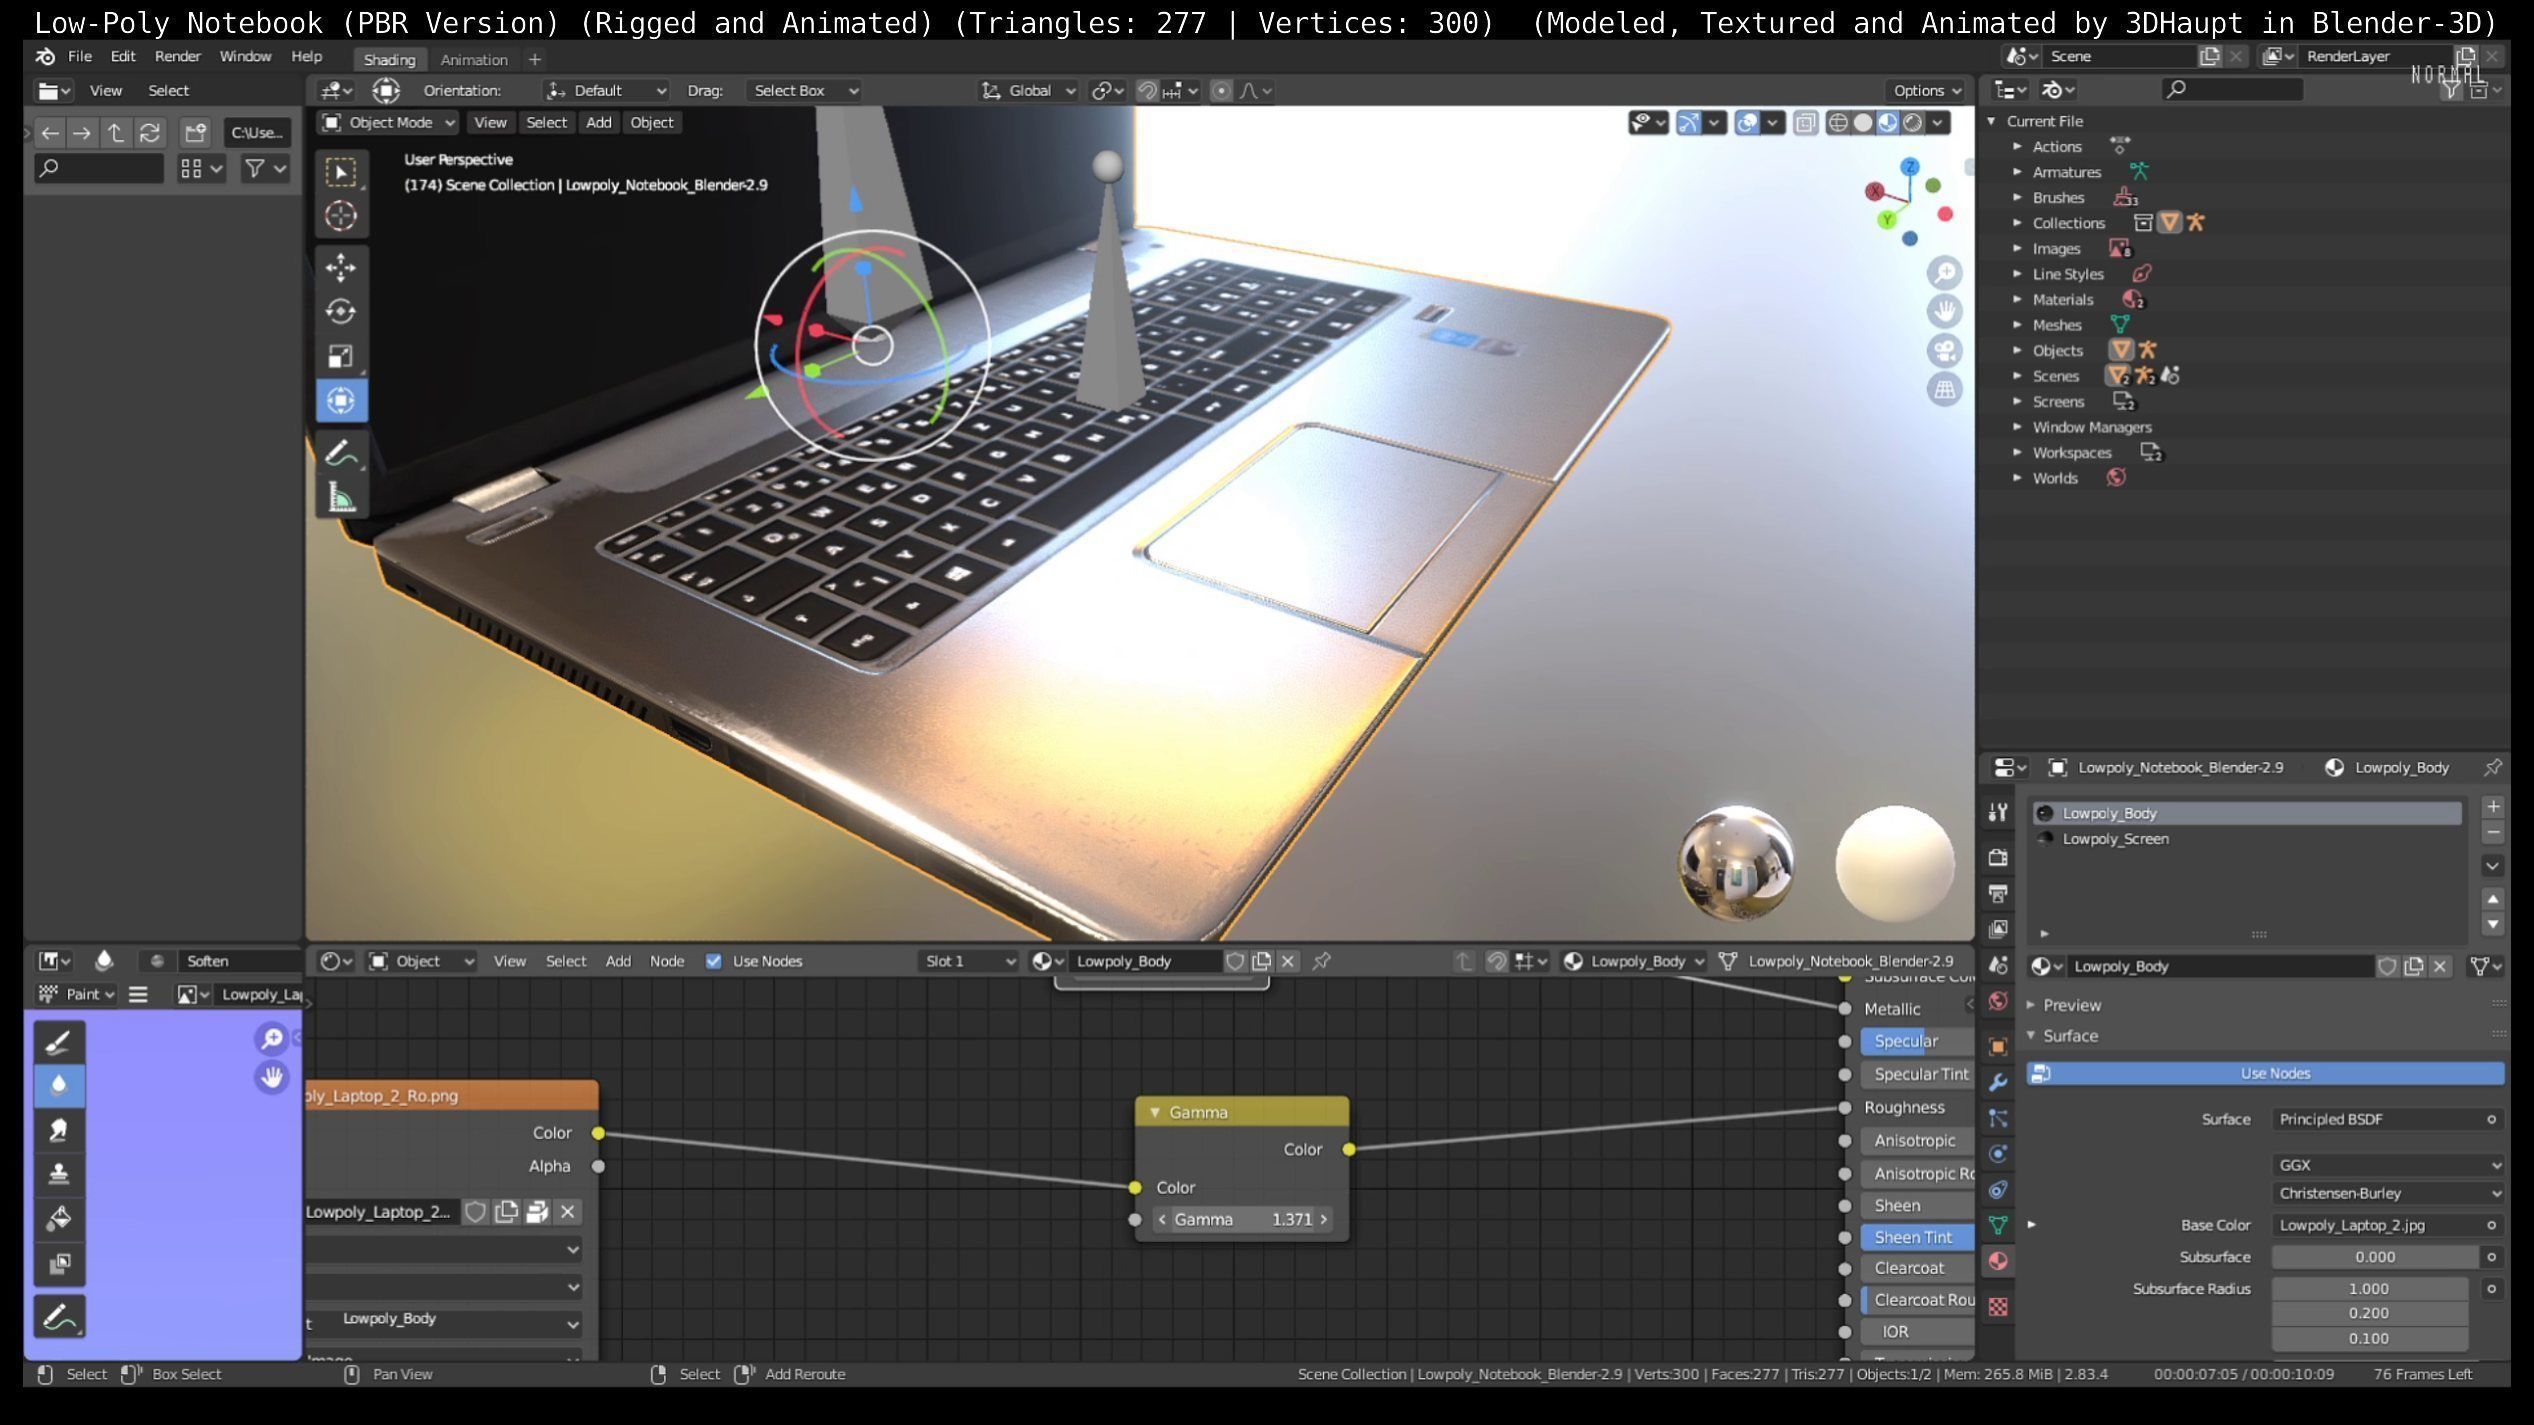Open the Render menu
This screenshot has width=2534, height=1425.
pos(177,57)
